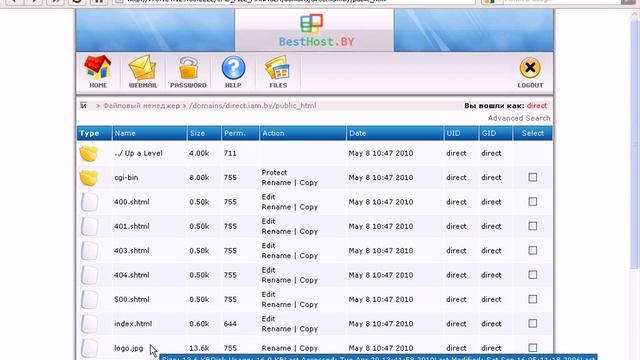Open the Password padlock icon
Viewport: 640px width, 360px height.
pyautogui.click(x=188, y=72)
